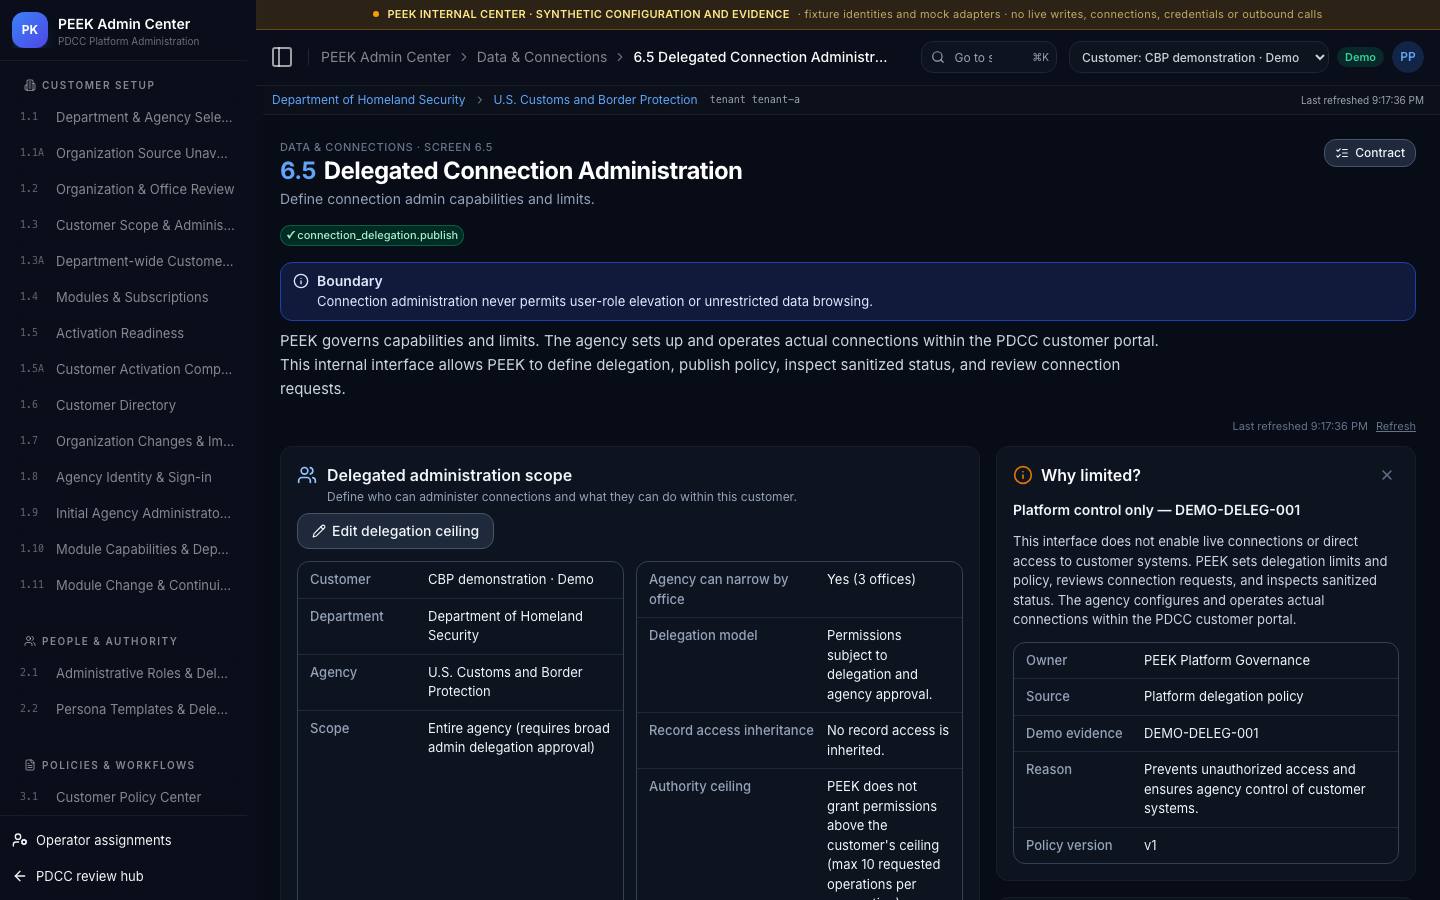Screen dimensions: 1440x900
Task: Click the Go to search field
Action: pyautogui.click(x=989, y=57)
